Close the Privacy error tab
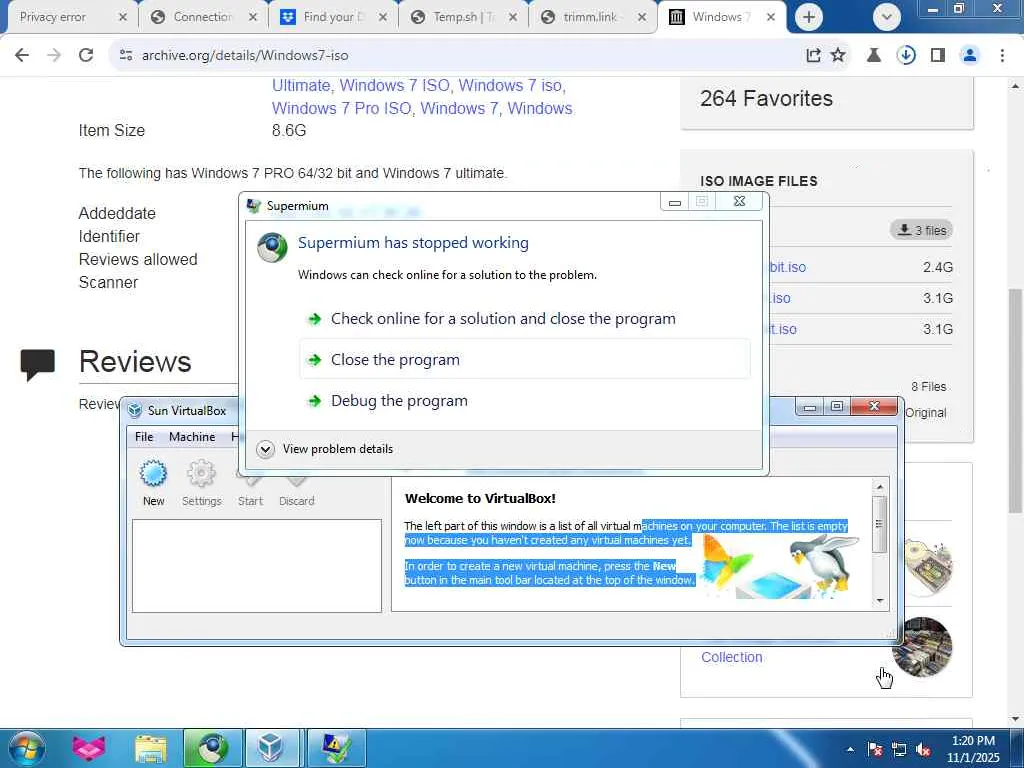Screen dimensions: 1024x768 (x=122, y=17)
